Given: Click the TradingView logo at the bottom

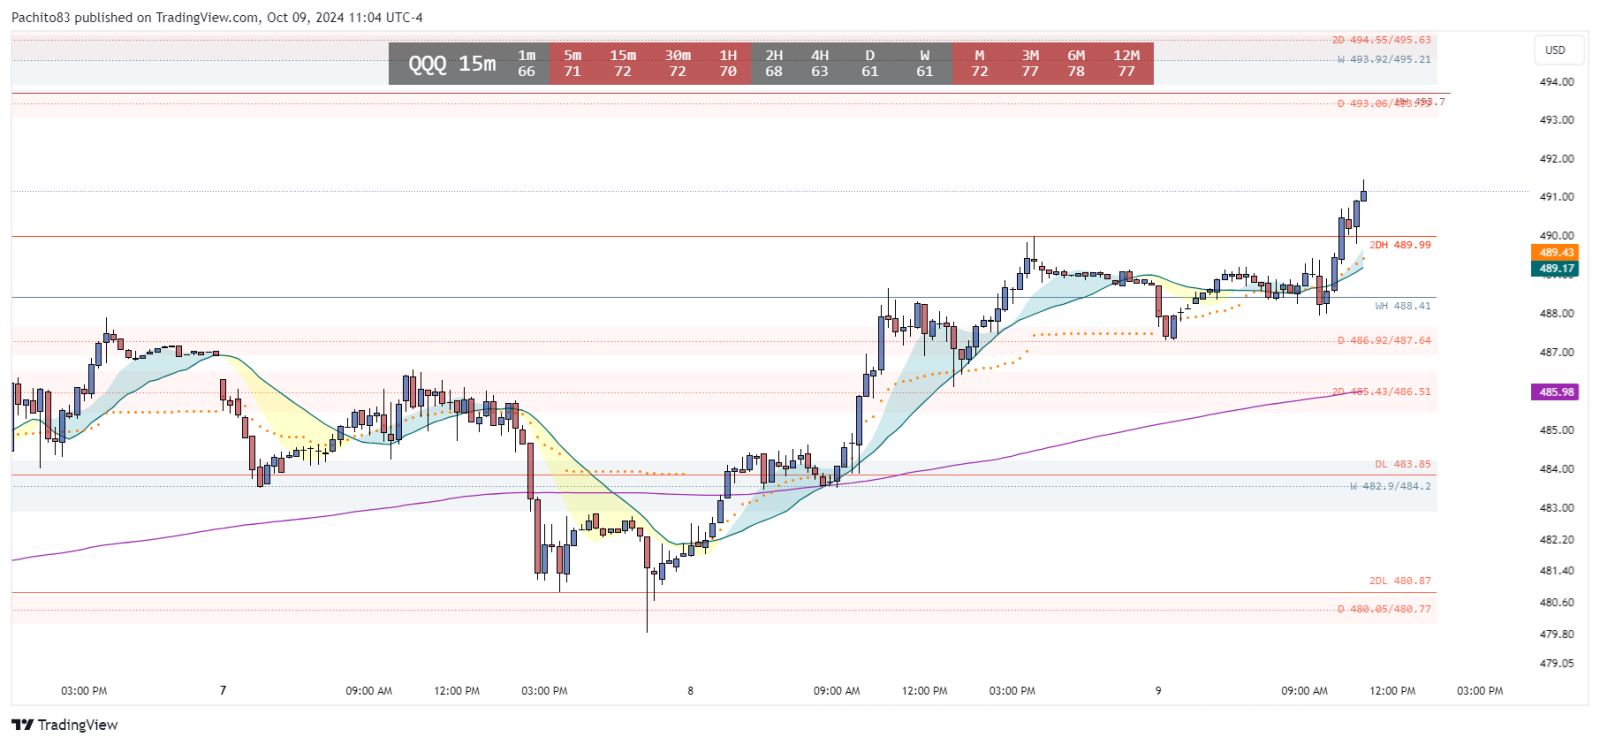Looking at the screenshot, I should point(65,725).
